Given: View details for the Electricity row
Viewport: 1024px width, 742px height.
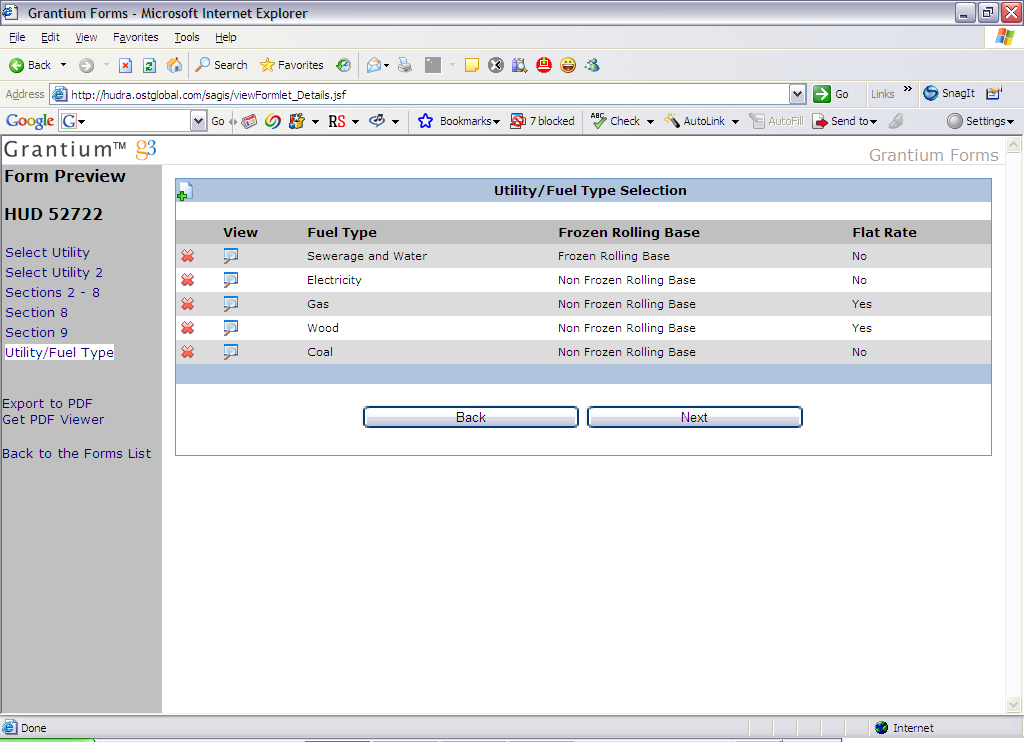Looking at the screenshot, I should pyautogui.click(x=231, y=280).
